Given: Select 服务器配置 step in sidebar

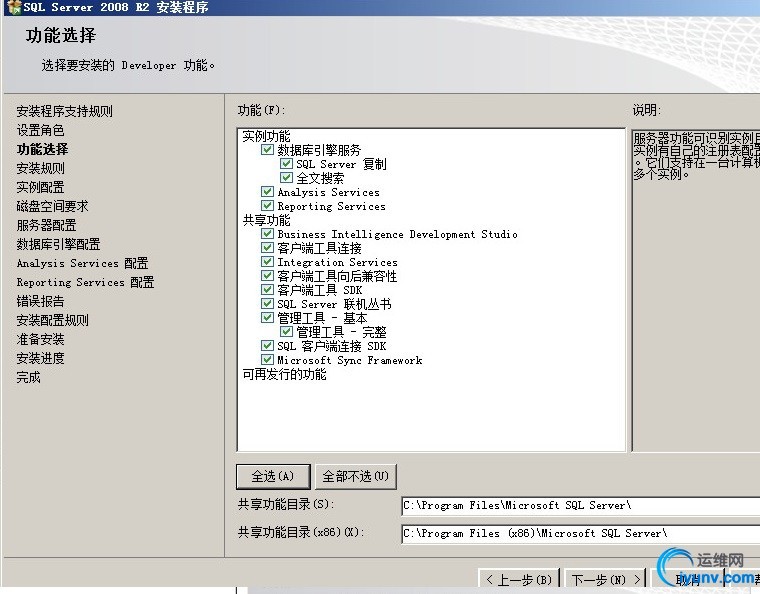Looking at the screenshot, I should tap(46, 225).
